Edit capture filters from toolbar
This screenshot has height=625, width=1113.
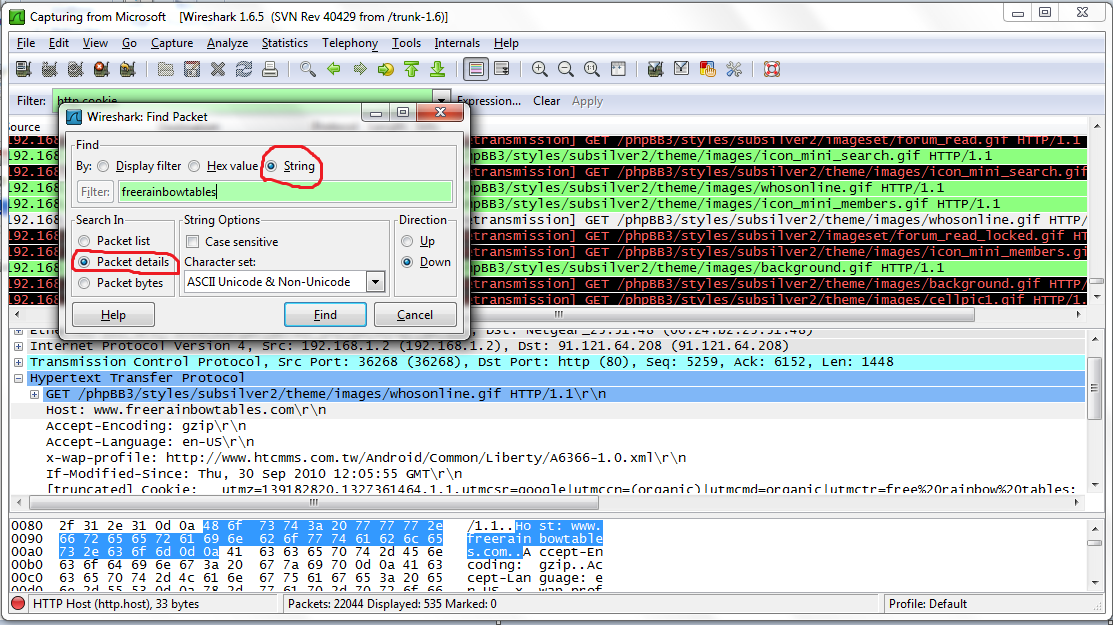[655, 69]
